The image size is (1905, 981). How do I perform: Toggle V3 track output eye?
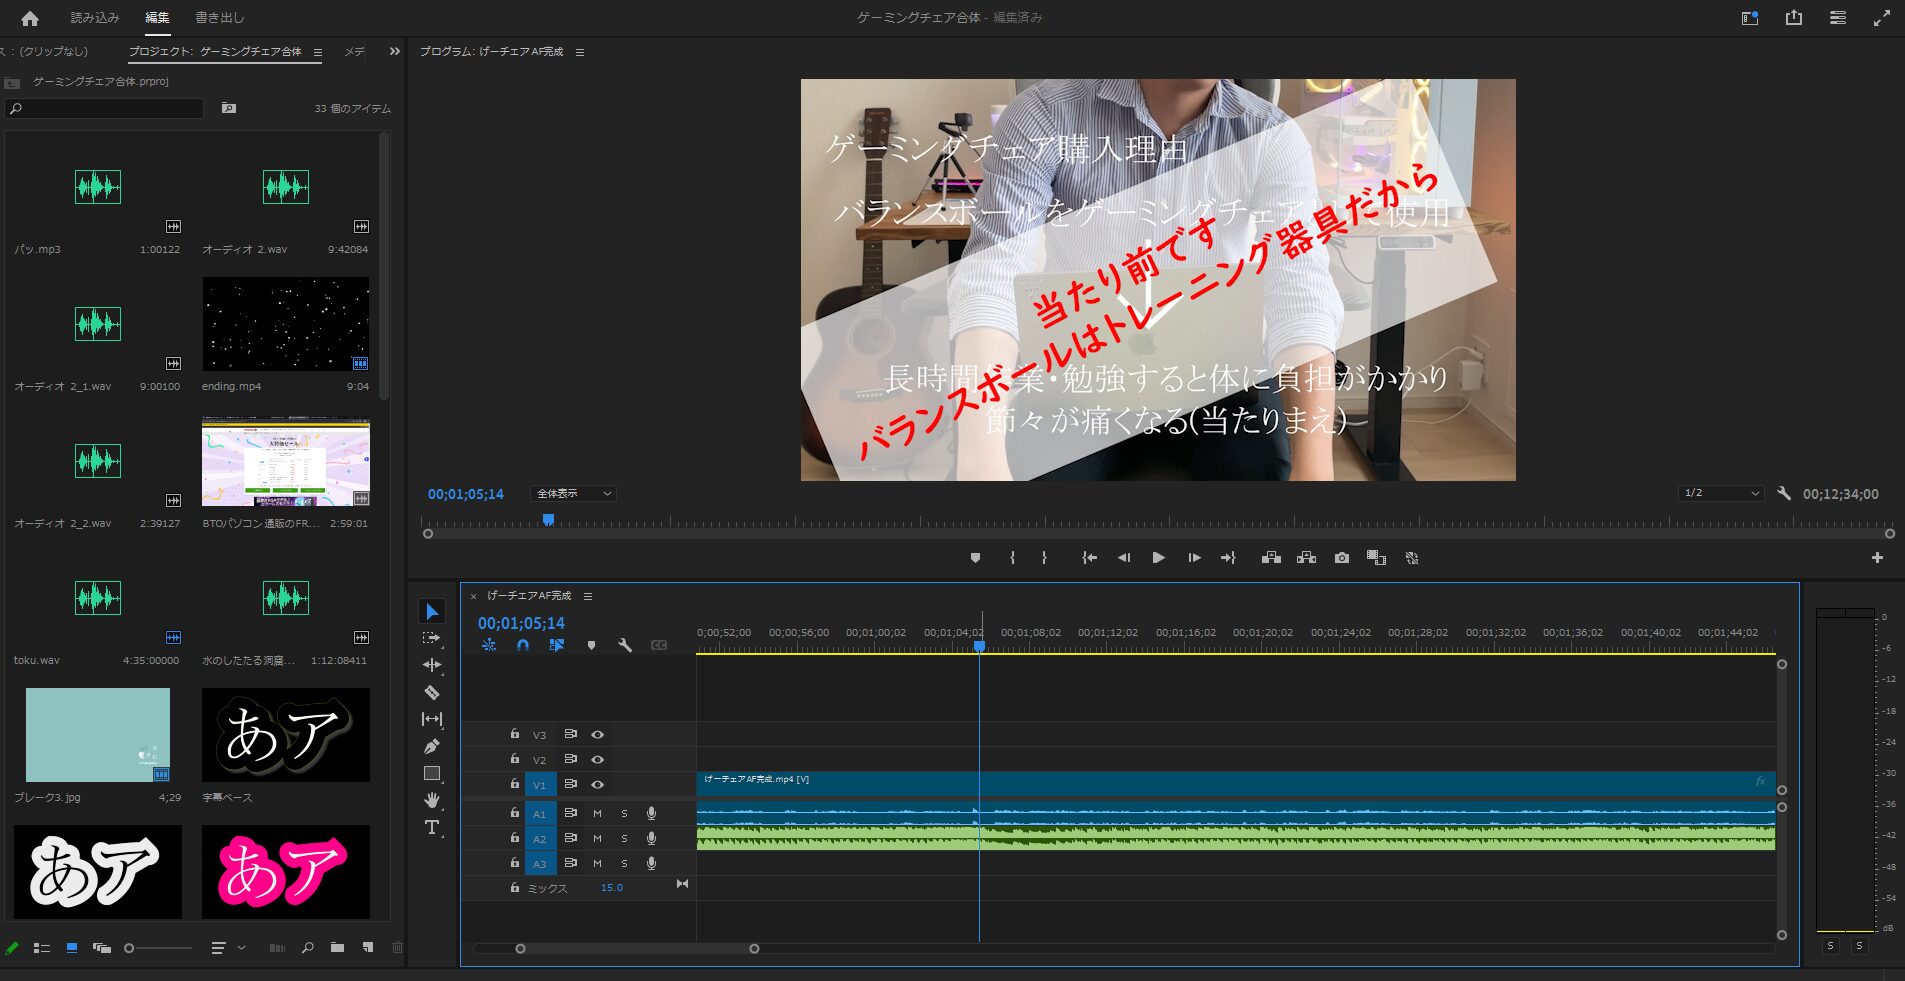pyautogui.click(x=597, y=734)
